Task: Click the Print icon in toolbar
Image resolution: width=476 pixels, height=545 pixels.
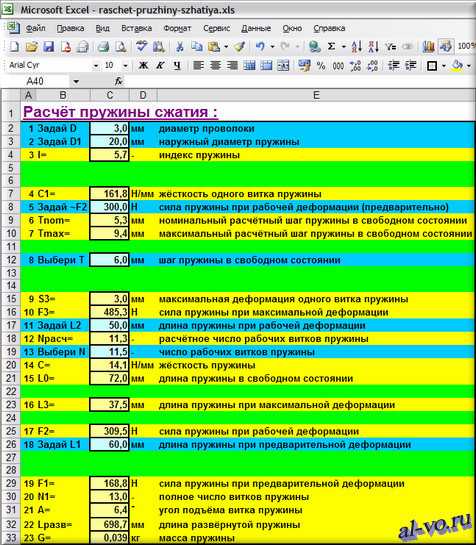Action: tap(103, 46)
